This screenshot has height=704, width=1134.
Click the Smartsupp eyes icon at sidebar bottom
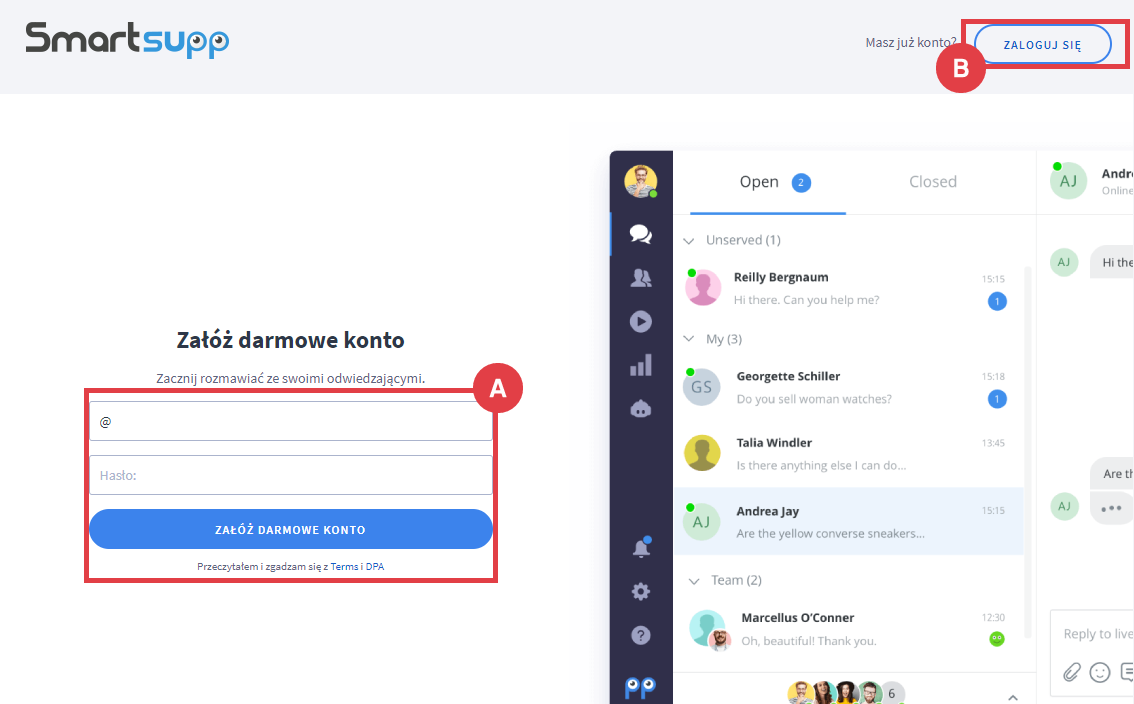pyautogui.click(x=641, y=687)
